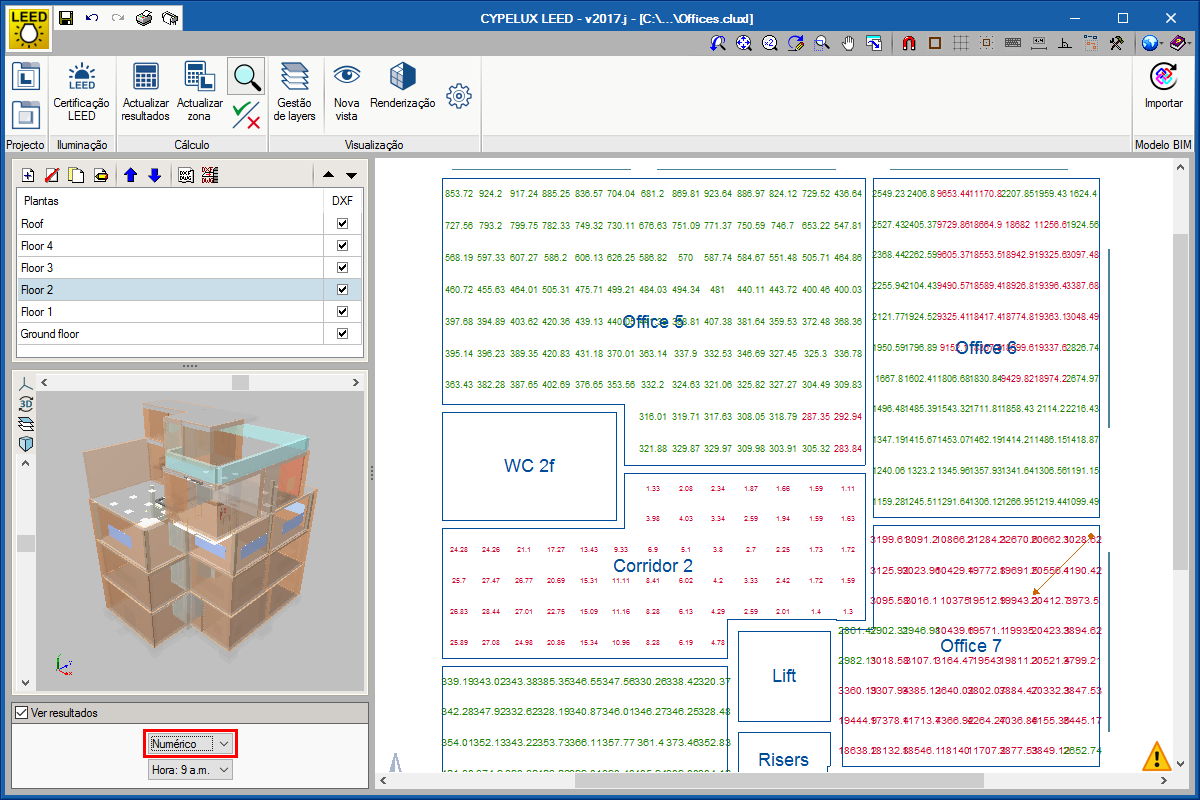Toggle DXF checkbox for Floor 4
1200x800 pixels.
pos(342,246)
